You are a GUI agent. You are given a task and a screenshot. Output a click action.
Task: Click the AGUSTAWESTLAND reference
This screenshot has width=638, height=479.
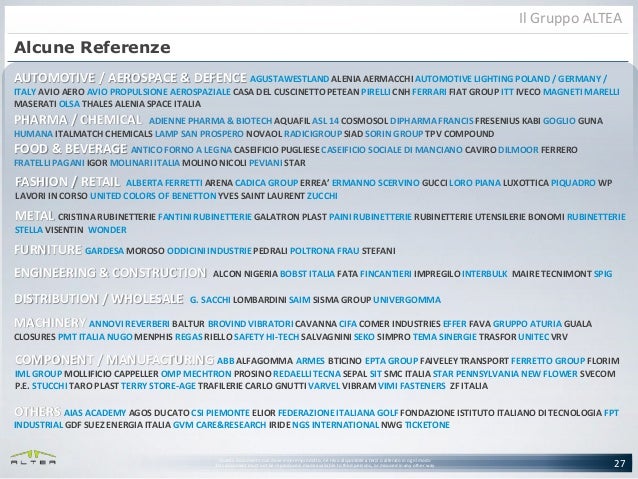(x=289, y=79)
